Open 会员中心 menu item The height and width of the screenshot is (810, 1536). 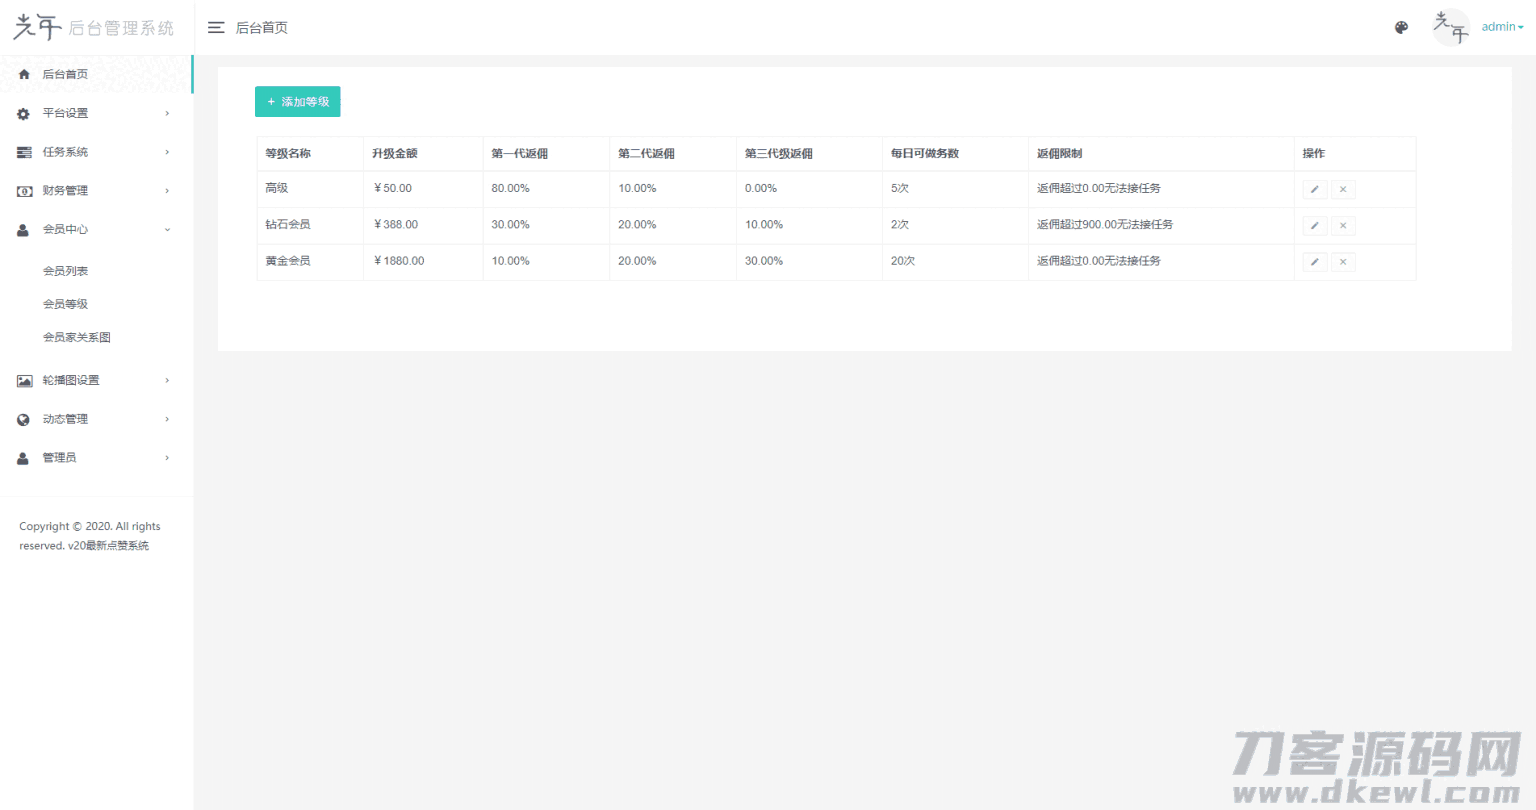point(96,230)
